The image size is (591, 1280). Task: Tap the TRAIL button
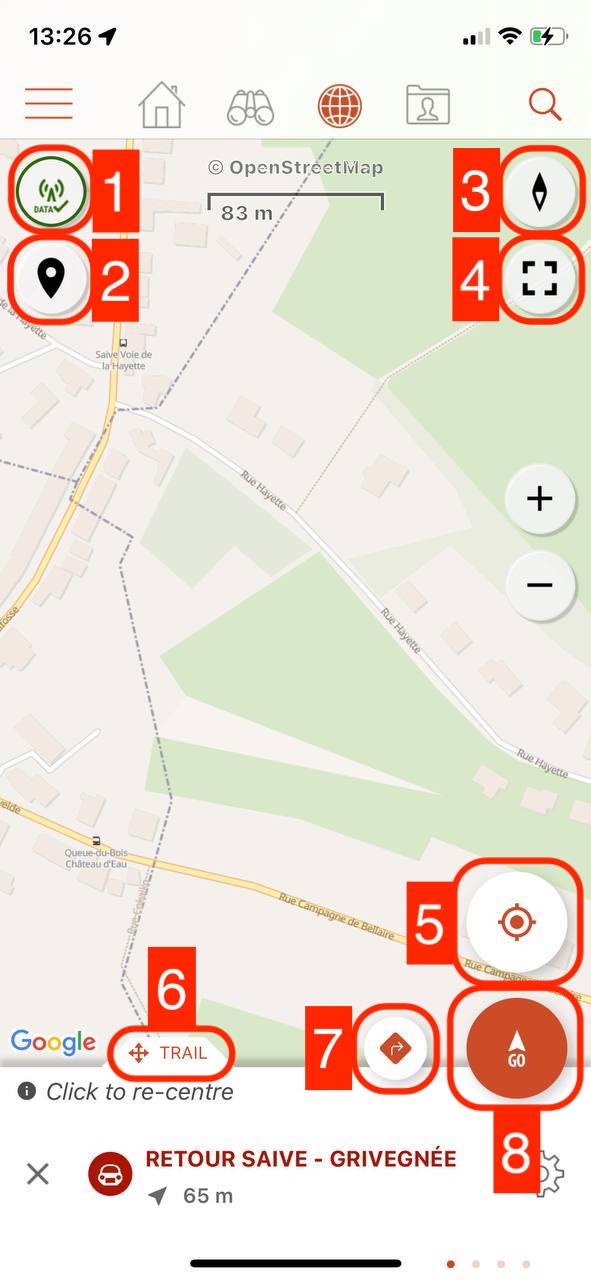(169, 1052)
